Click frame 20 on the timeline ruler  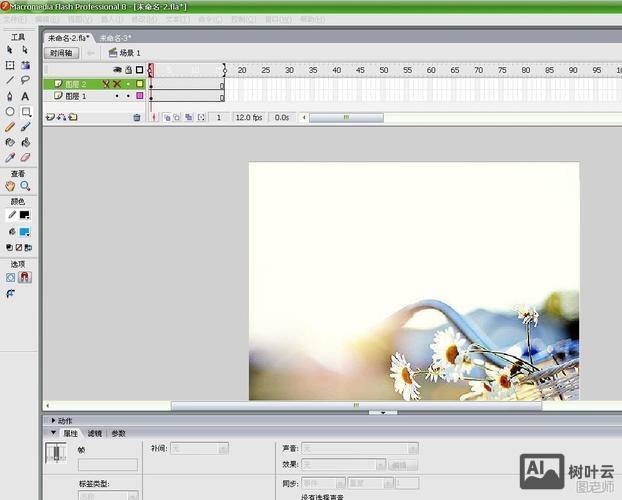(242, 70)
